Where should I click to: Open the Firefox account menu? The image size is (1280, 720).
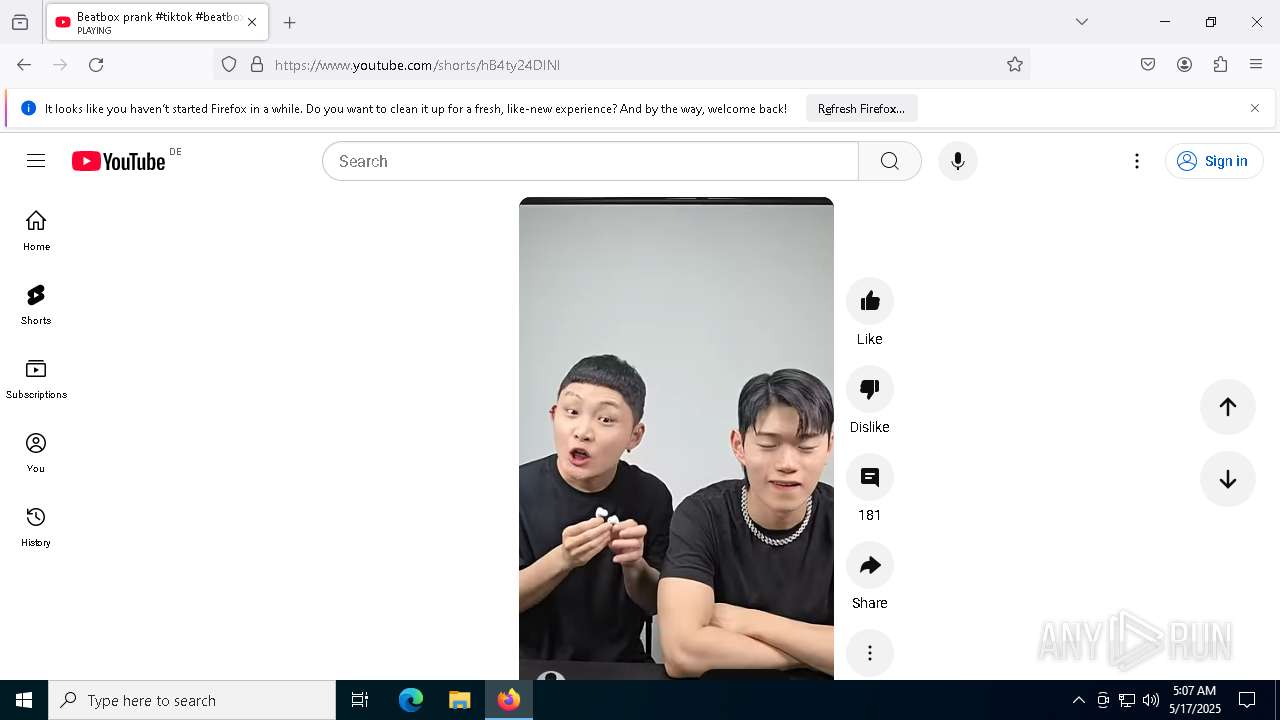click(1184, 65)
